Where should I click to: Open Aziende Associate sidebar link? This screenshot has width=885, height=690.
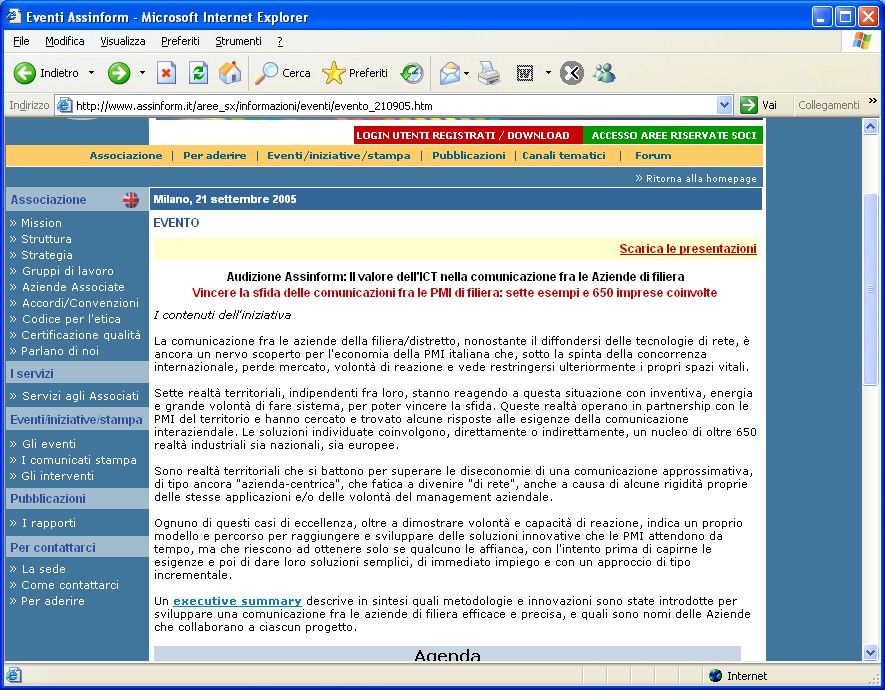pyautogui.click(x=73, y=287)
